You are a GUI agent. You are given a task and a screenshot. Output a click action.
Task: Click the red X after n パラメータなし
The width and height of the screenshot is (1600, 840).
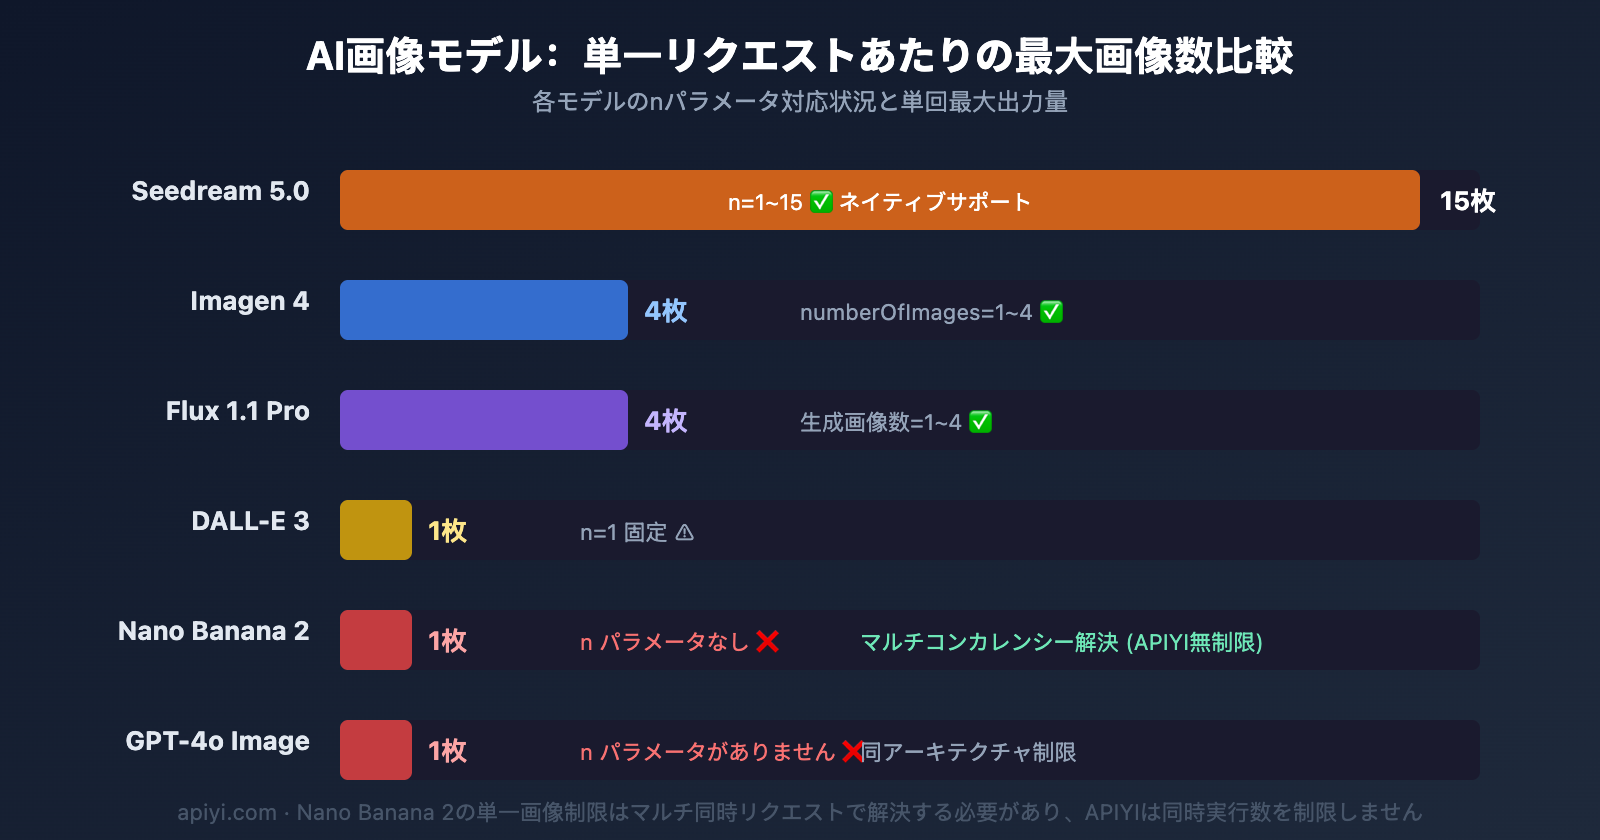coord(767,642)
